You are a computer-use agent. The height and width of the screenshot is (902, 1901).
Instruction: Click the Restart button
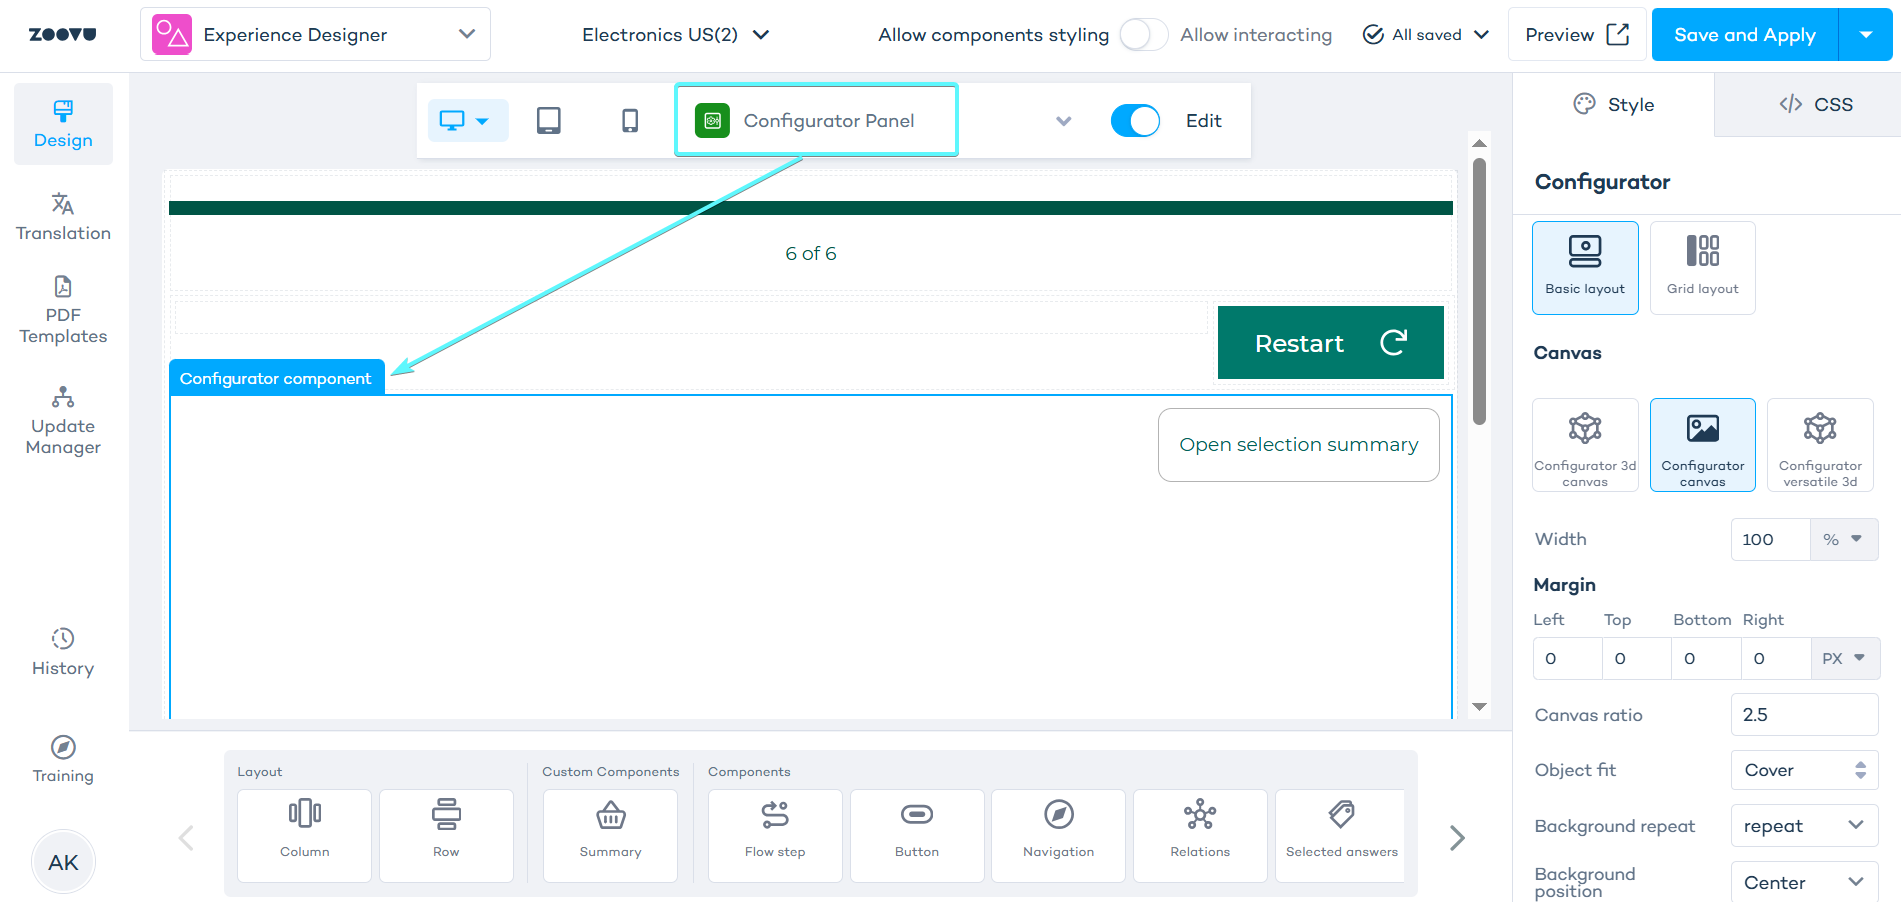1330,343
